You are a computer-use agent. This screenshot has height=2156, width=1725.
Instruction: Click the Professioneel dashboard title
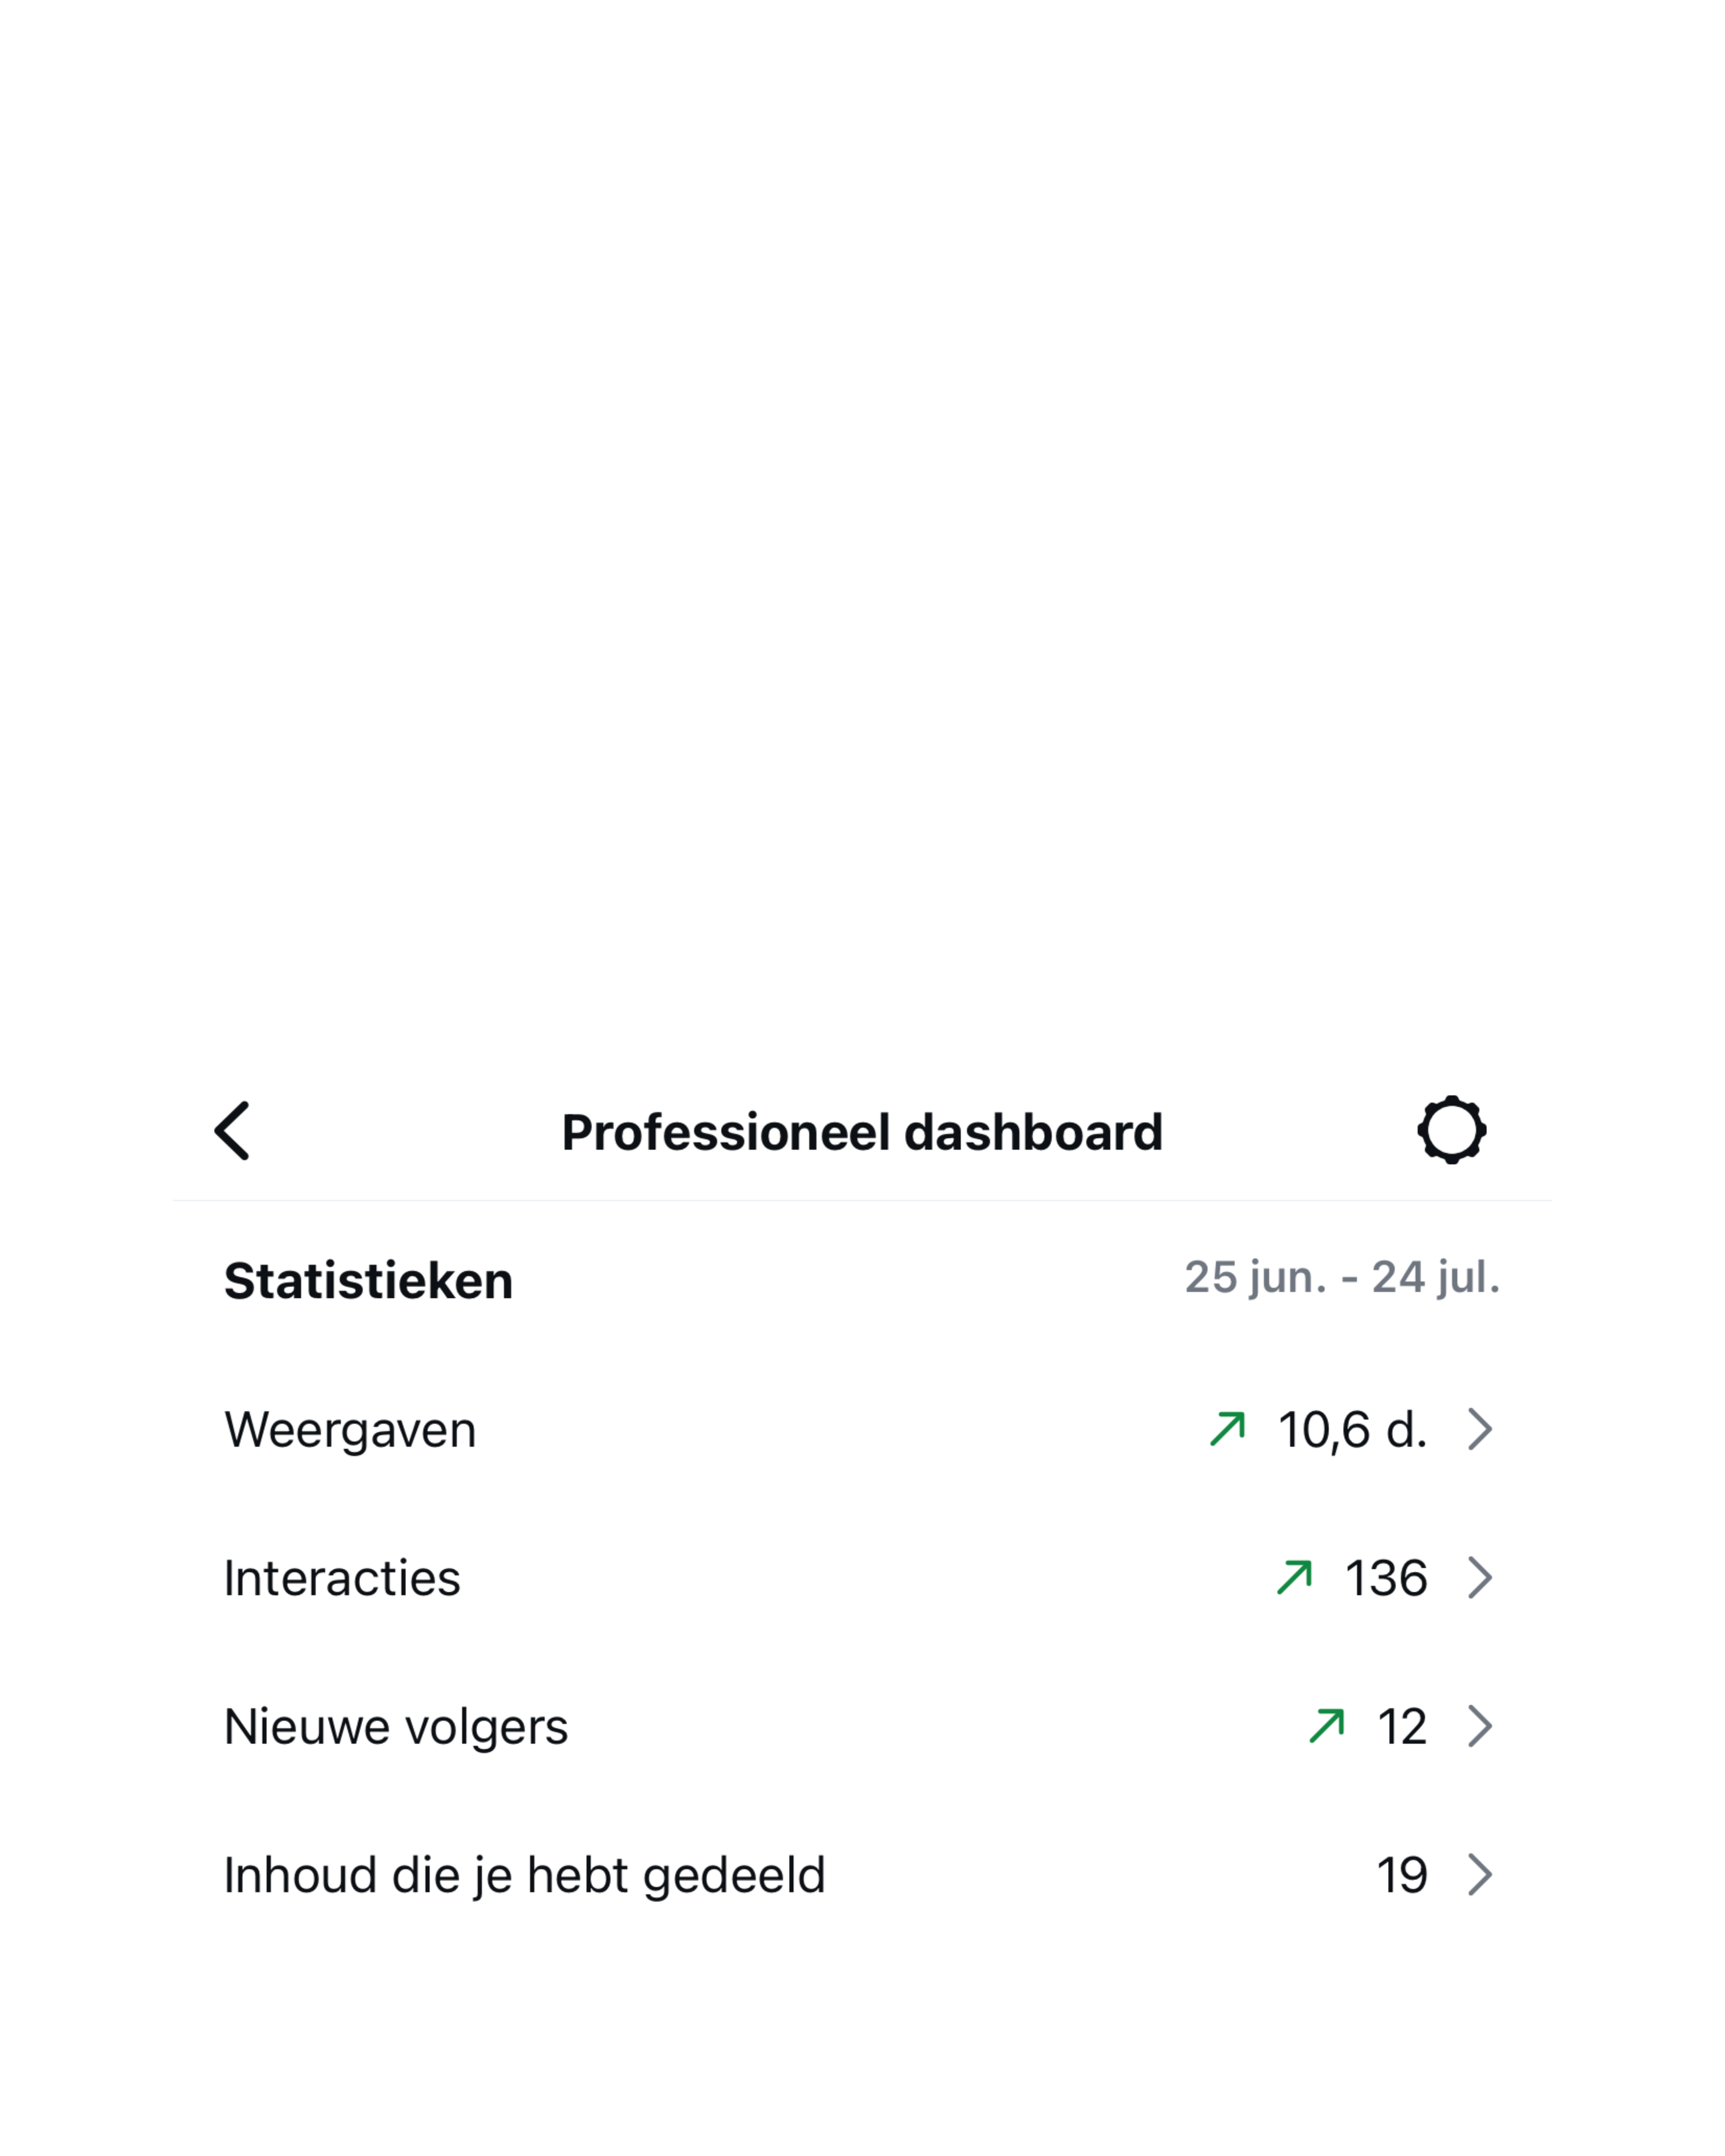(862, 1132)
